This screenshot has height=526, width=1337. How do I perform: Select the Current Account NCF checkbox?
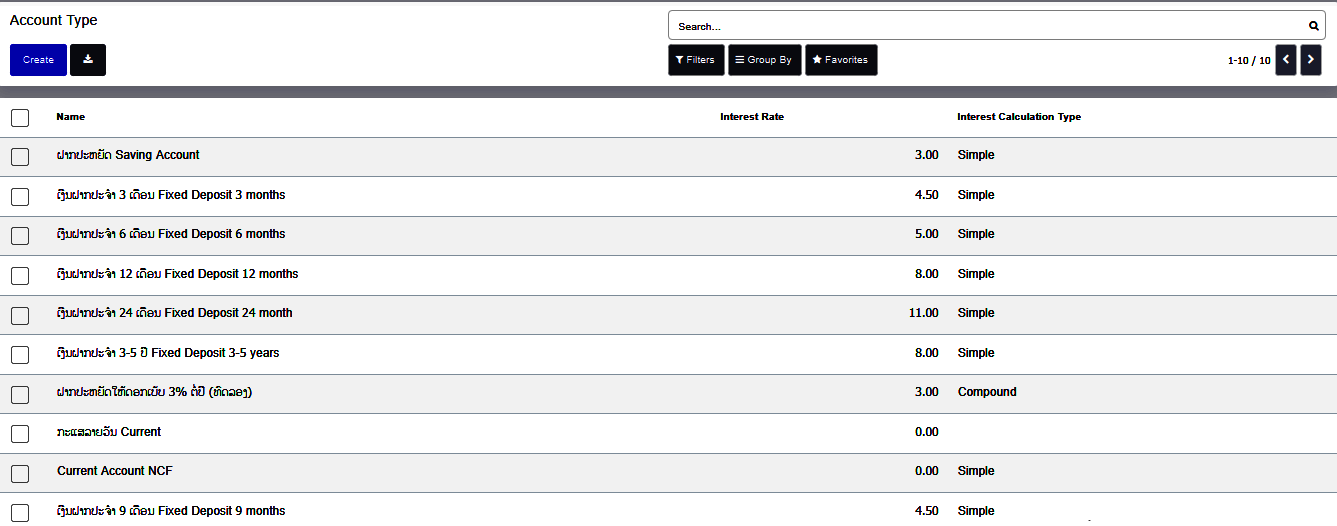(x=20, y=472)
